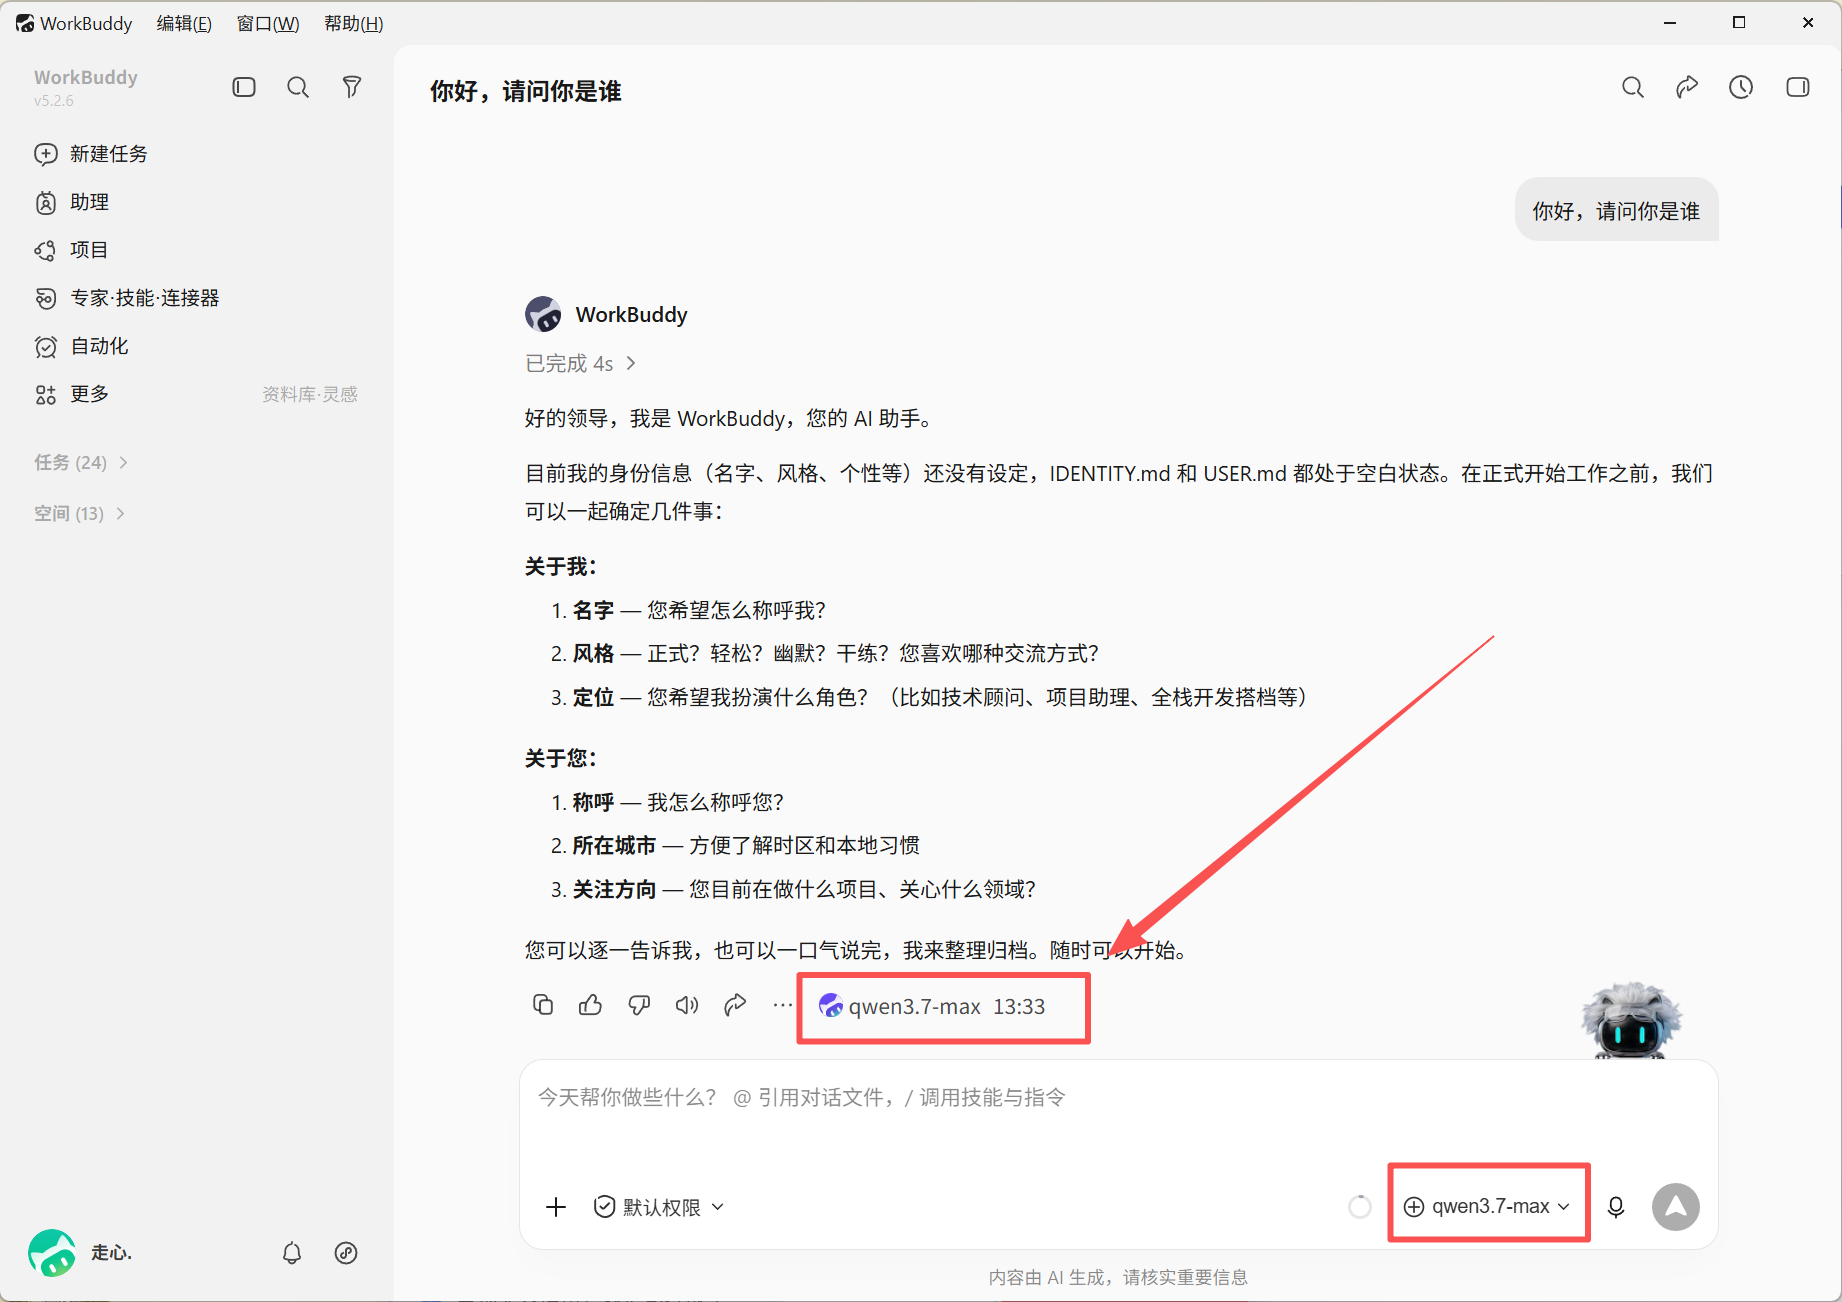The width and height of the screenshot is (1842, 1302).
Task: Click the qwen3.7-max label under reply
Action: (x=914, y=1006)
